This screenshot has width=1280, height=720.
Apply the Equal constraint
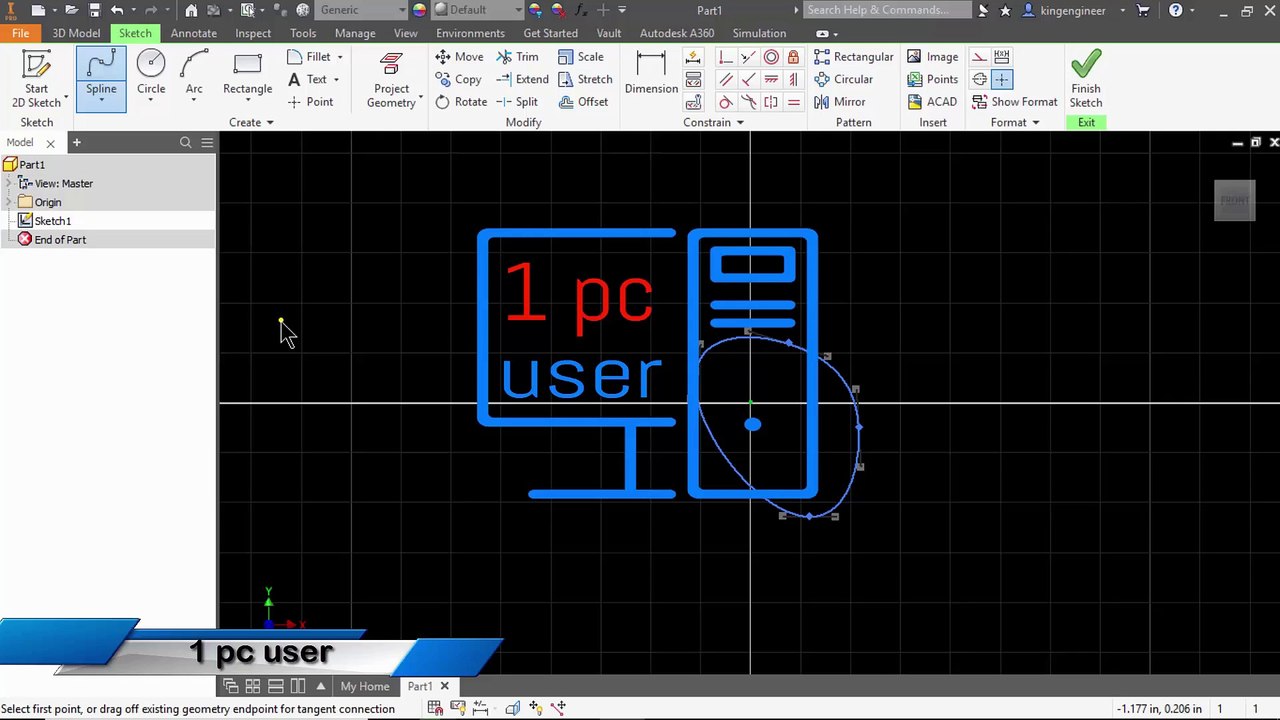[793, 102]
